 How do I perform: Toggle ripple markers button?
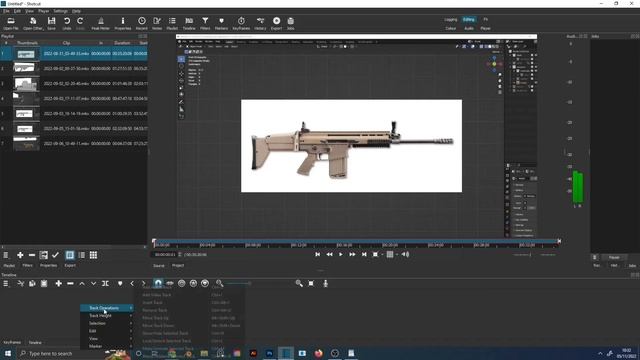click(205, 283)
